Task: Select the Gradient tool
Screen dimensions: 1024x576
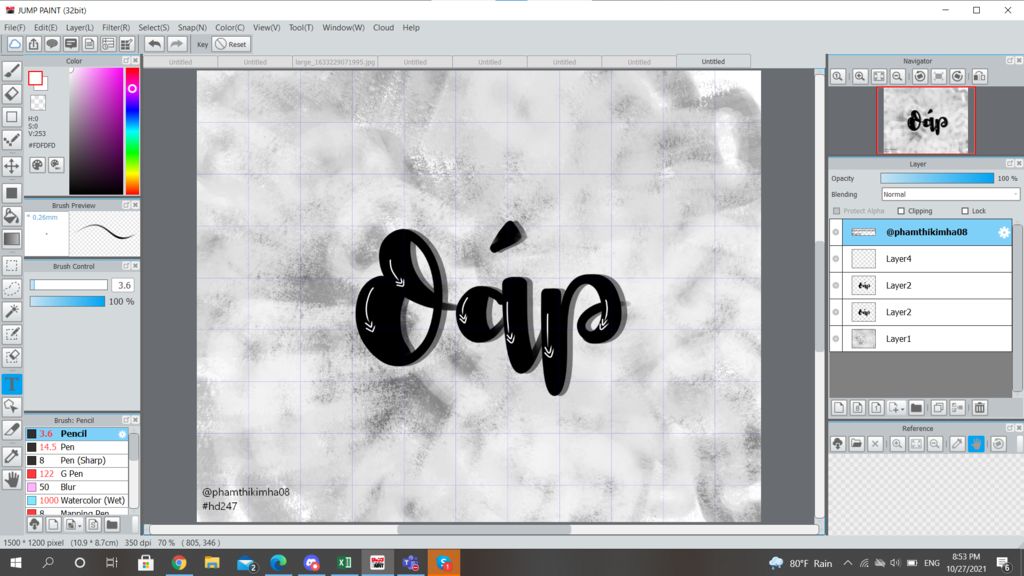Action: pyautogui.click(x=12, y=239)
